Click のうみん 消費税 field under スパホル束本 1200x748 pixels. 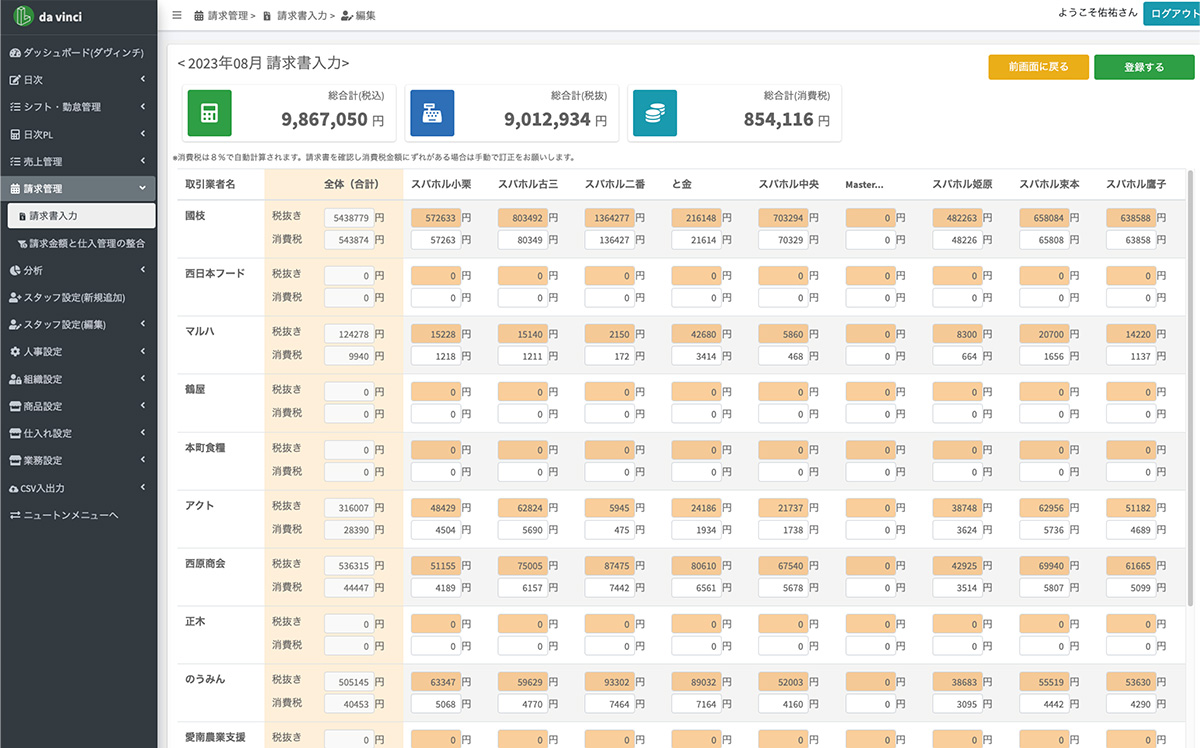tap(1044, 704)
